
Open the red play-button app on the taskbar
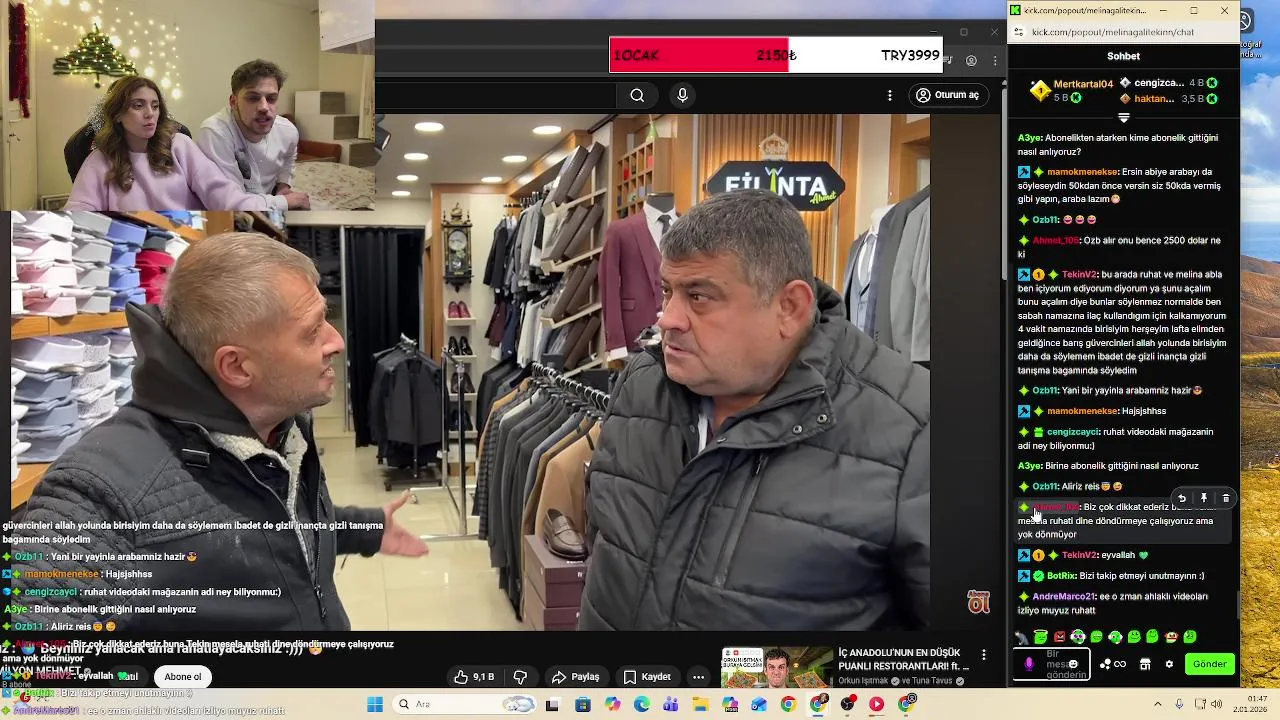point(877,704)
